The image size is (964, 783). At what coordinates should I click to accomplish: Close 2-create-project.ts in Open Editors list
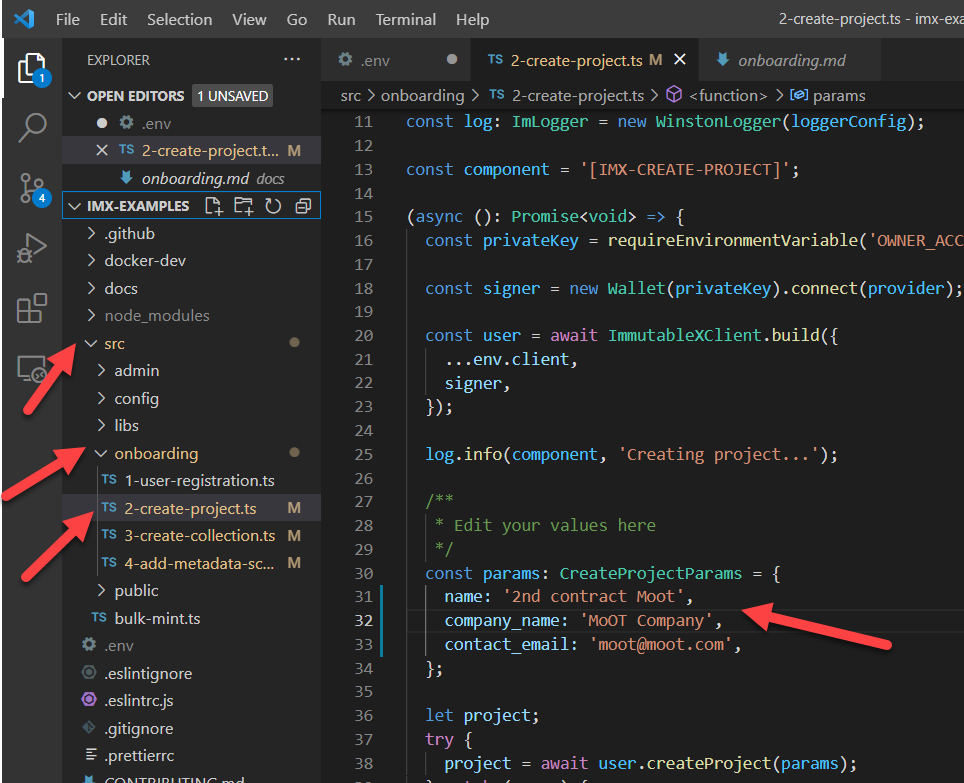[102, 151]
